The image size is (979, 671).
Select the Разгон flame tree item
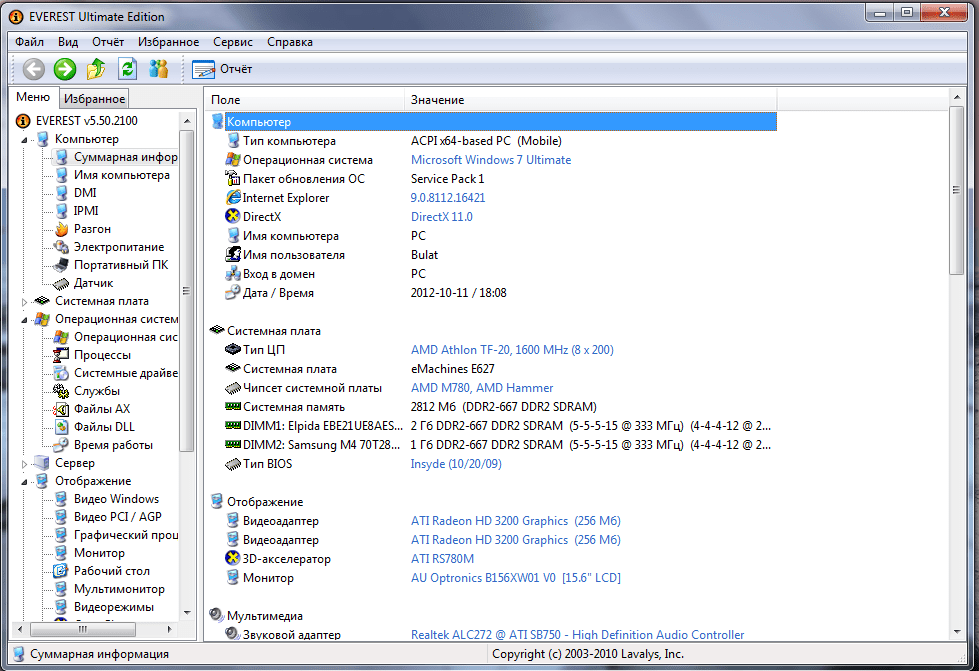tap(92, 229)
